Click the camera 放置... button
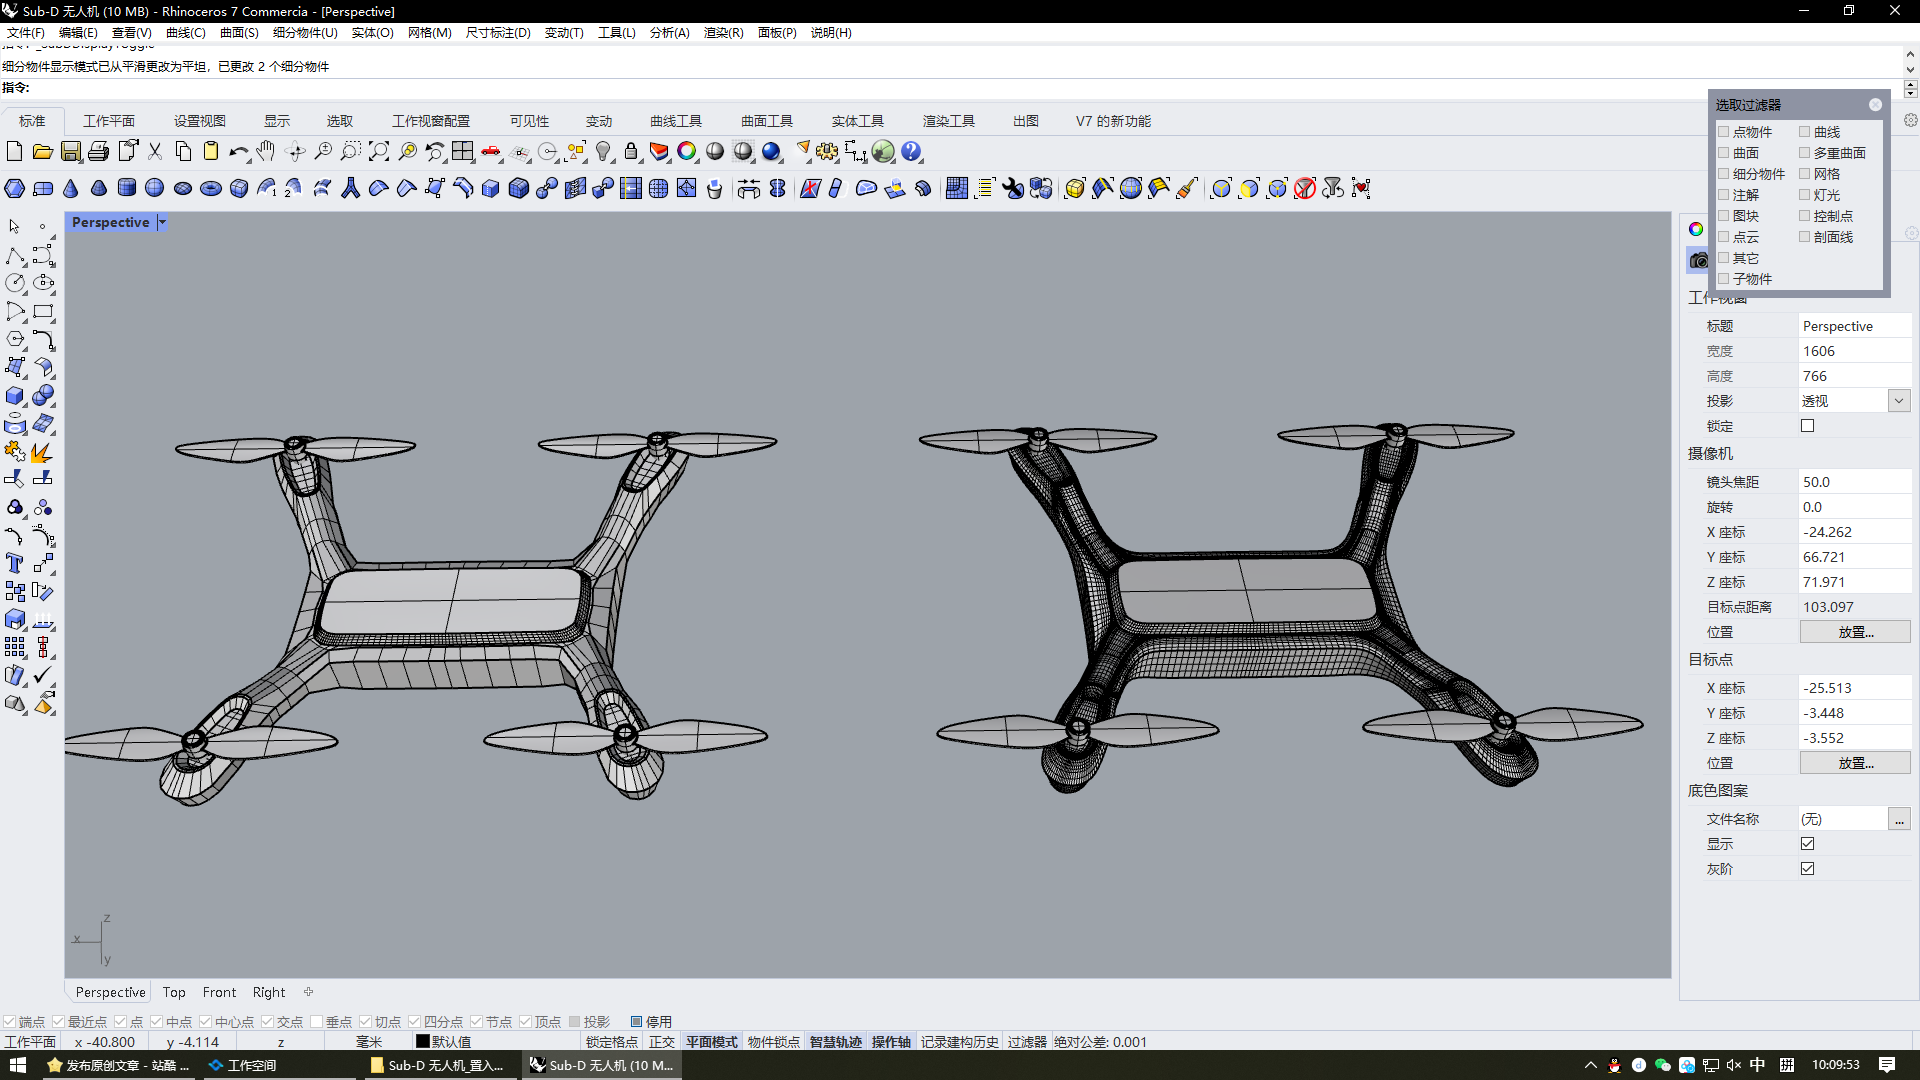The height and width of the screenshot is (1080, 1920). coord(1855,632)
